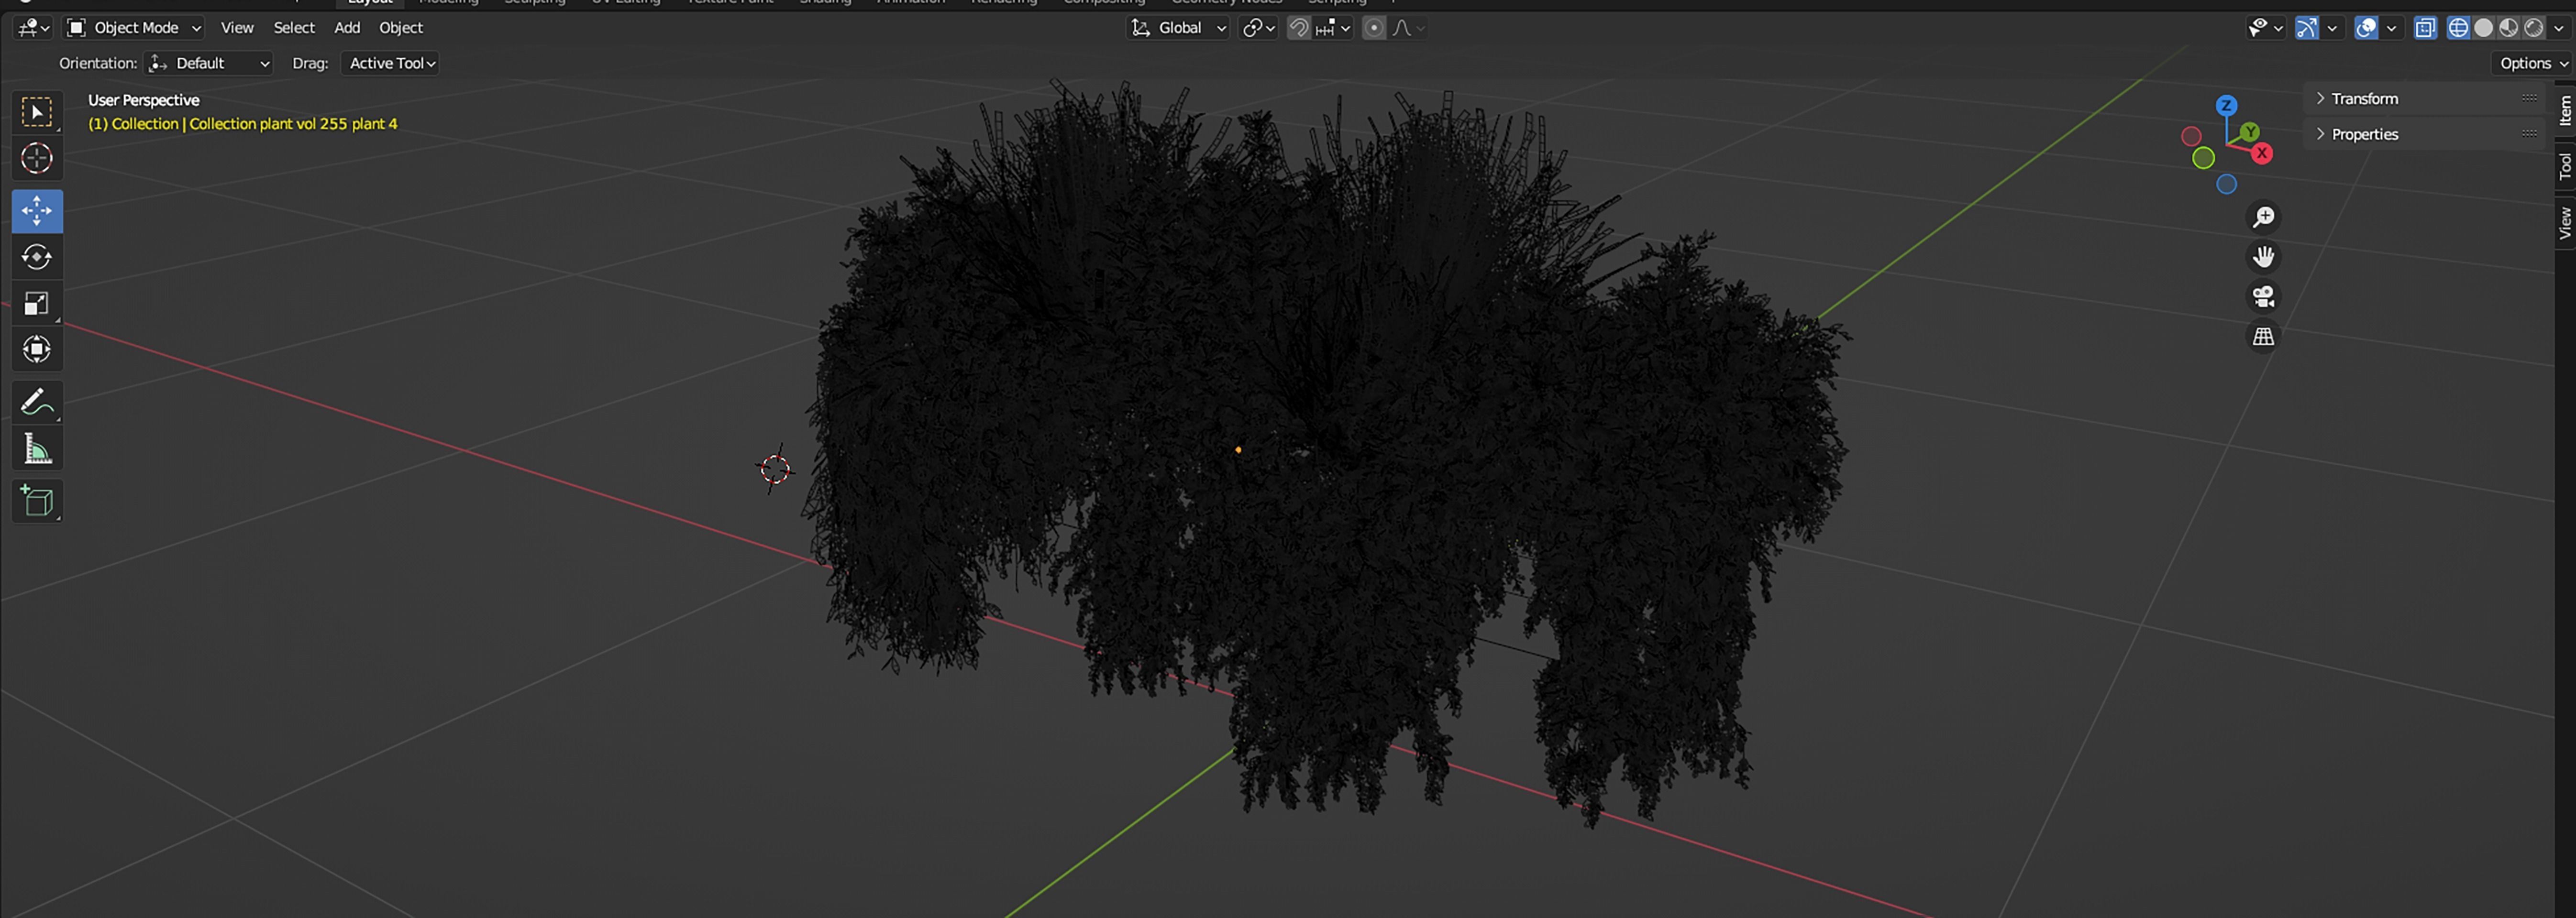2576x918 pixels.
Task: Select the Move tool
Action: point(37,211)
